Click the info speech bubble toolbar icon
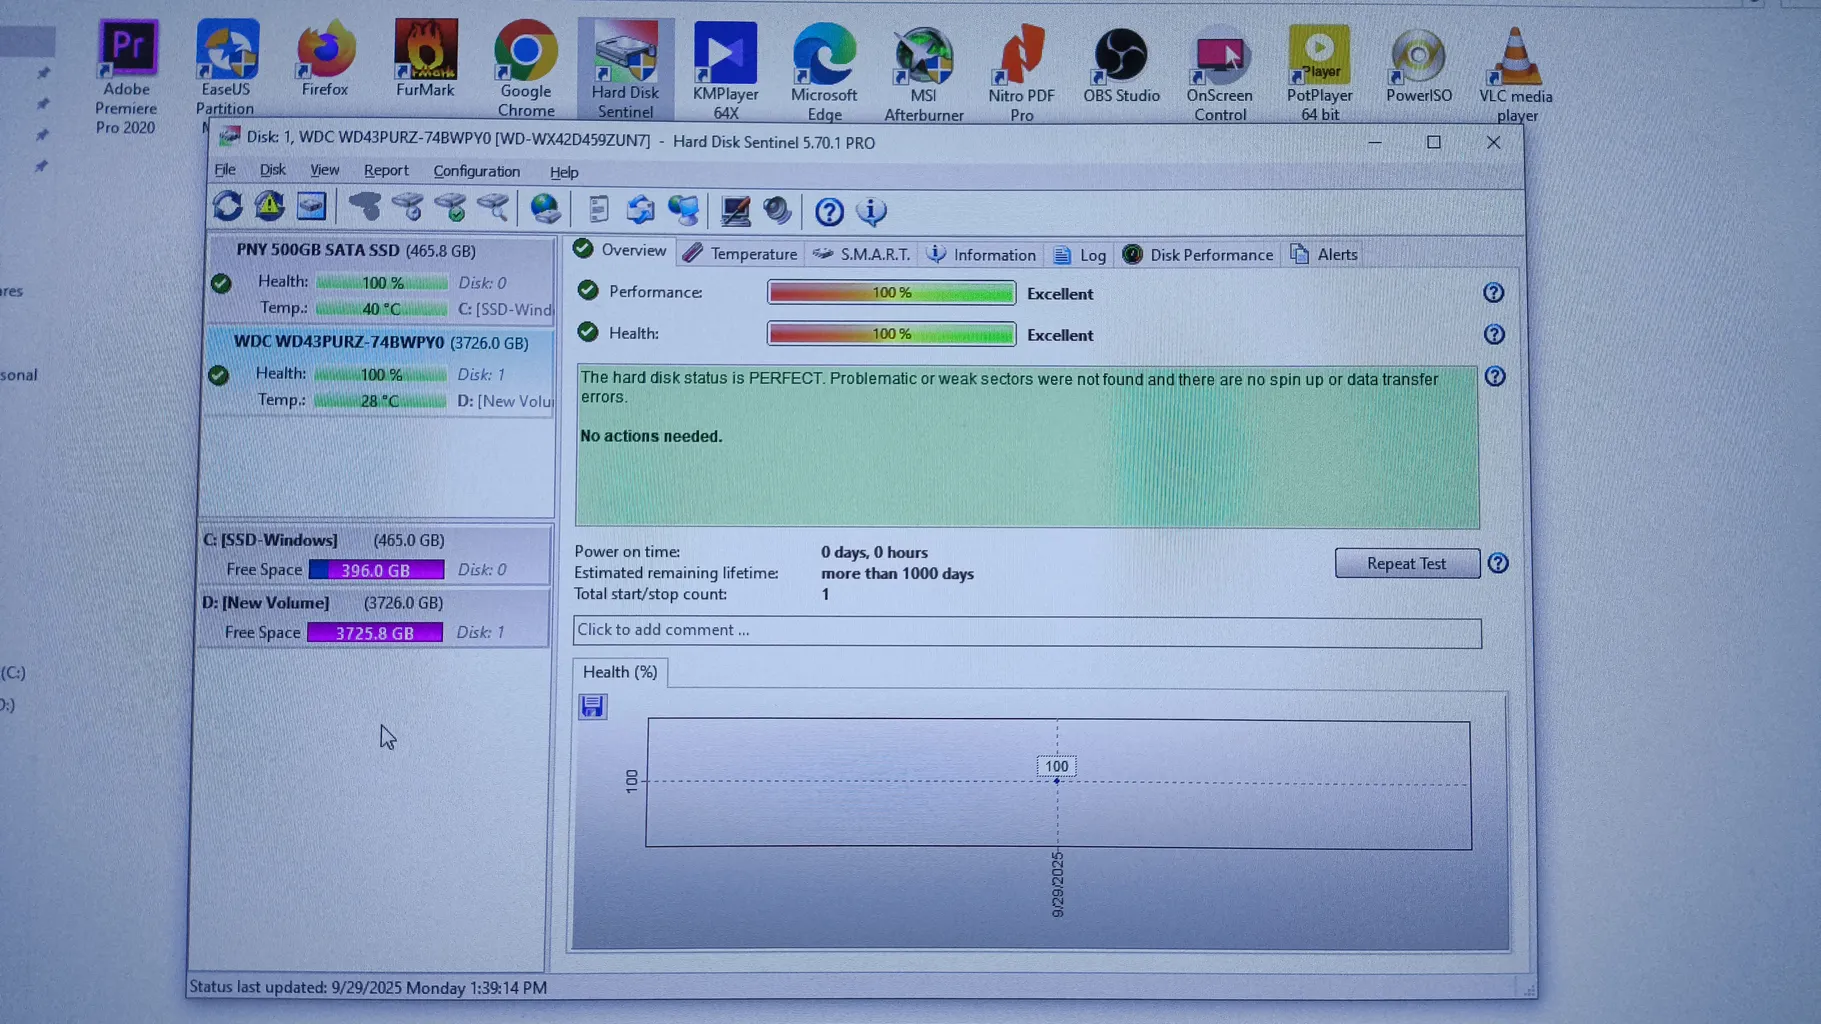 click(x=871, y=212)
